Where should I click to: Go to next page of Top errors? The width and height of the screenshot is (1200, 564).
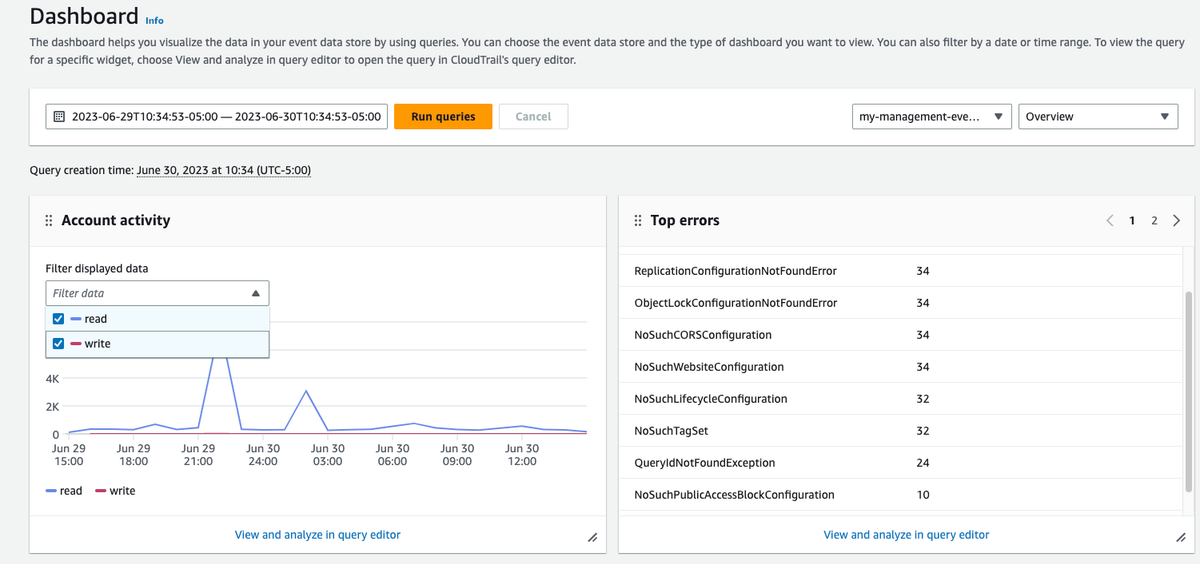tap(1176, 220)
